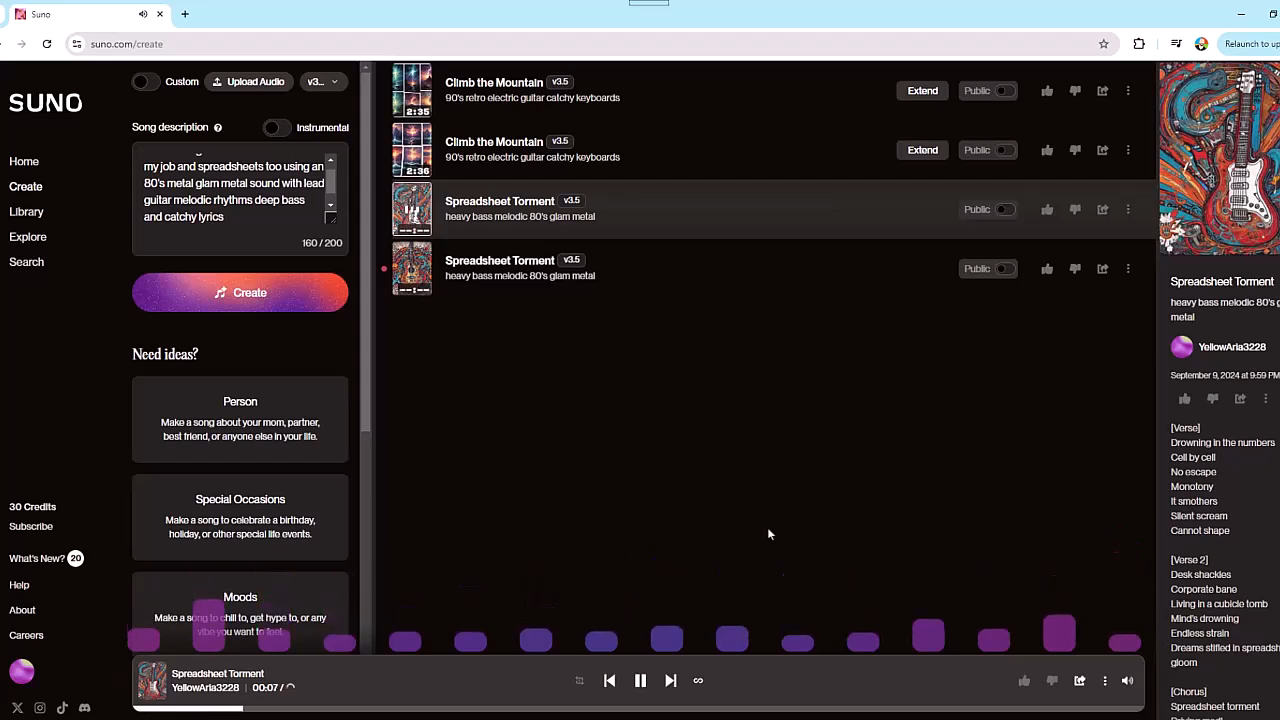Share the second Climb the Mountain song

pos(1102,150)
